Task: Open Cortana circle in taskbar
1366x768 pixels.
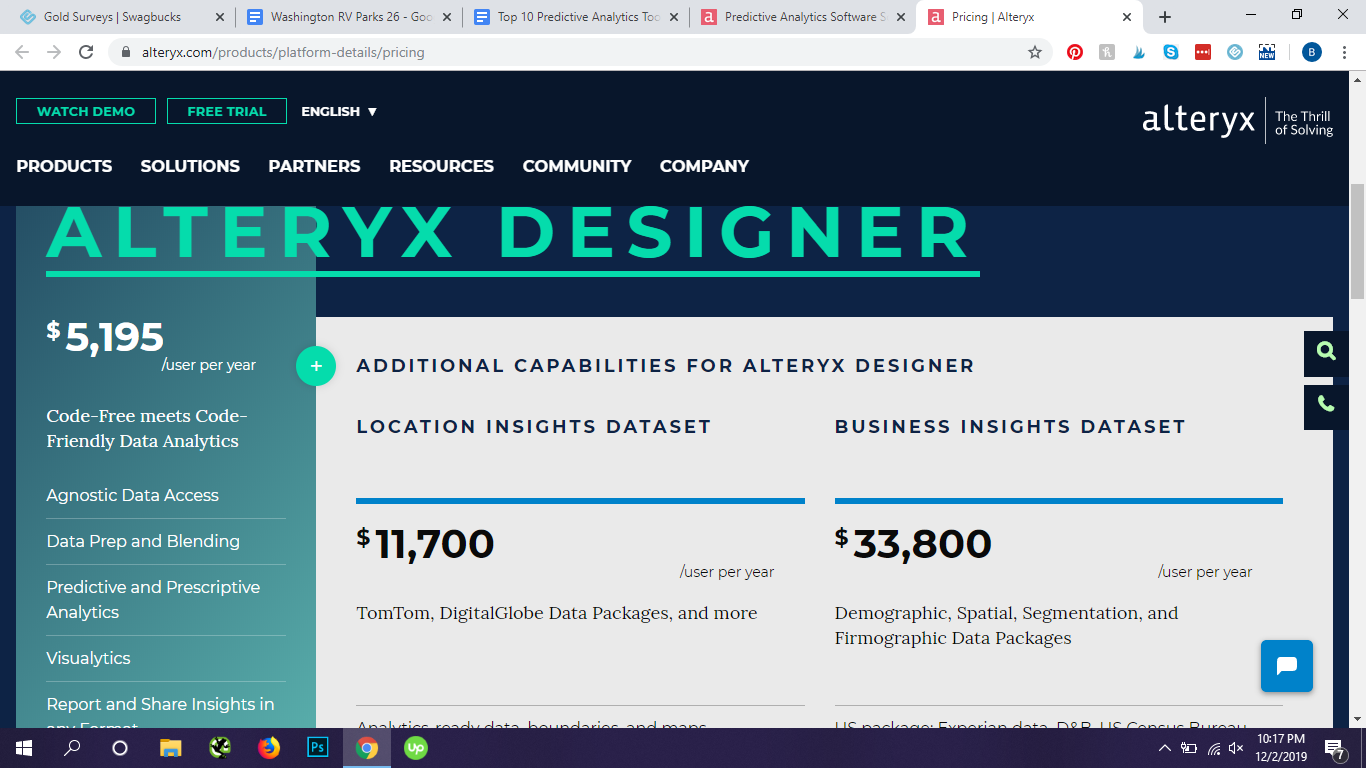Action: (x=120, y=748)
